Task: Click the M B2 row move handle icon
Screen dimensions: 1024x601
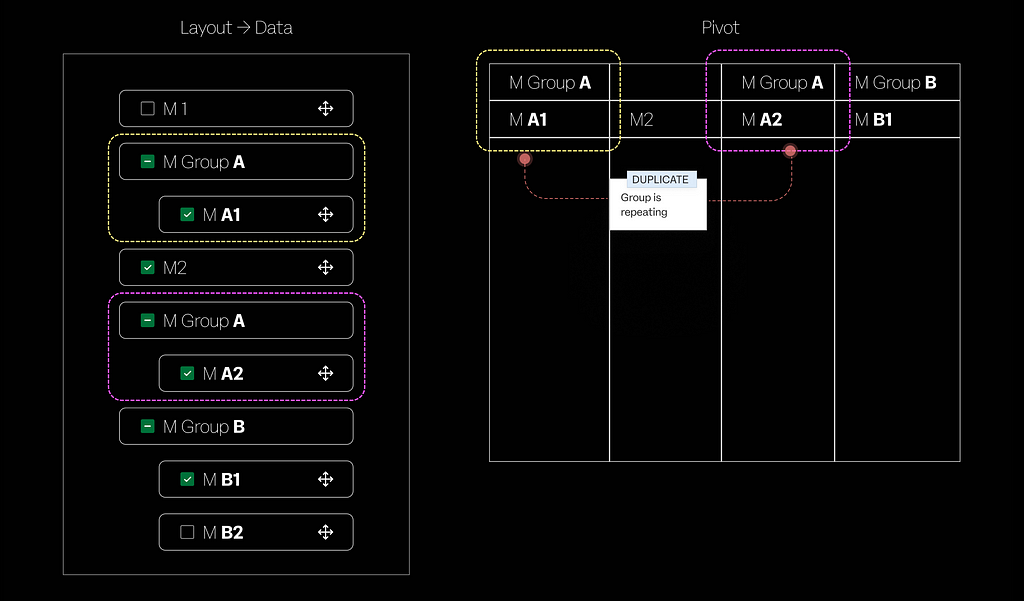Action: (x=325, y=532)
